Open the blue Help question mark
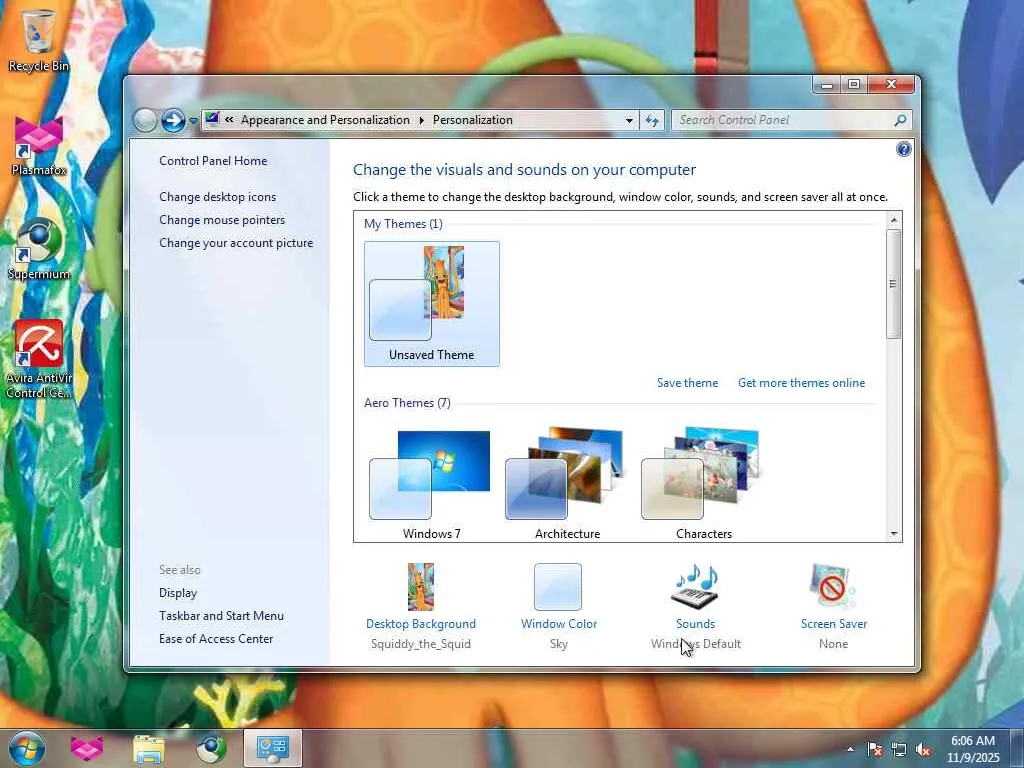This screenshot has width=1024, height=768. [903, 150]
